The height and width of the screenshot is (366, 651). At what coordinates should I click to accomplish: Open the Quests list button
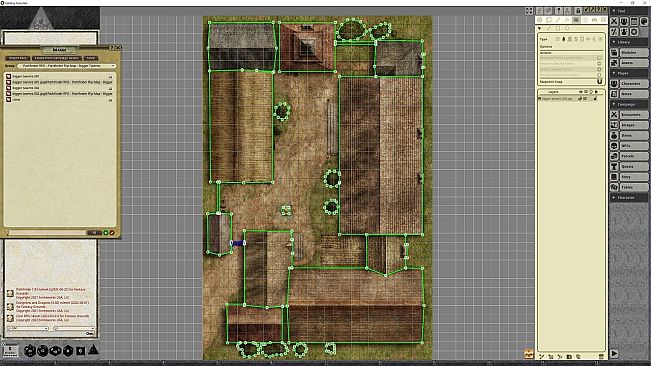pyautogui.click(x=634, y=166)
